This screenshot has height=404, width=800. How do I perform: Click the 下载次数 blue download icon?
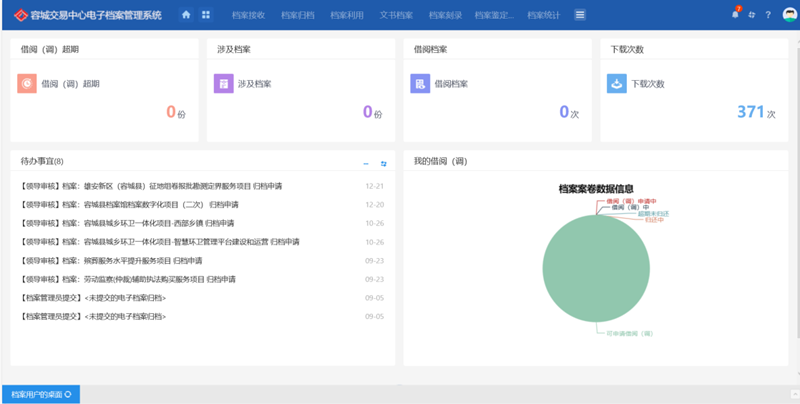click(616, 84)
